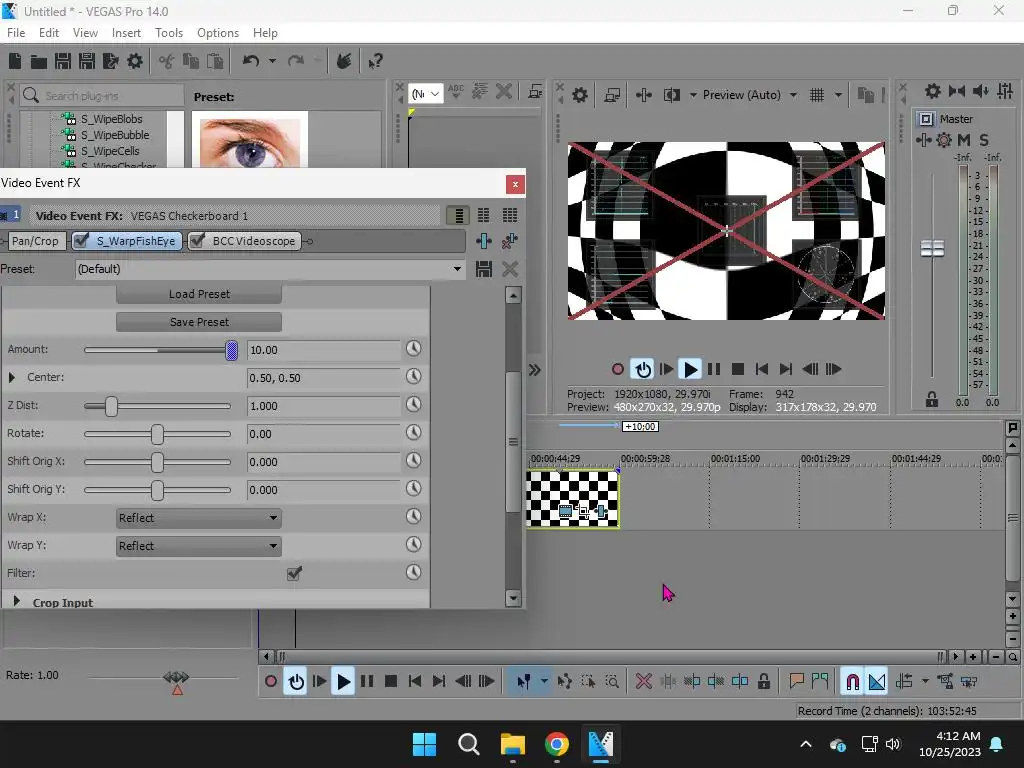This screenshot has height=768, width=1024.
Task: Delete preset with the X icon
Action: tap(510, 269)
